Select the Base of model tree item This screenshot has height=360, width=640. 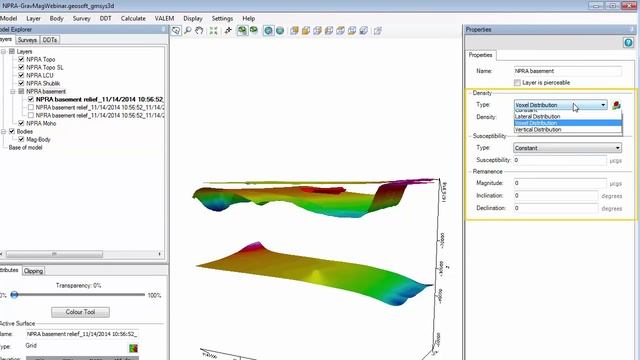[25, 147]
